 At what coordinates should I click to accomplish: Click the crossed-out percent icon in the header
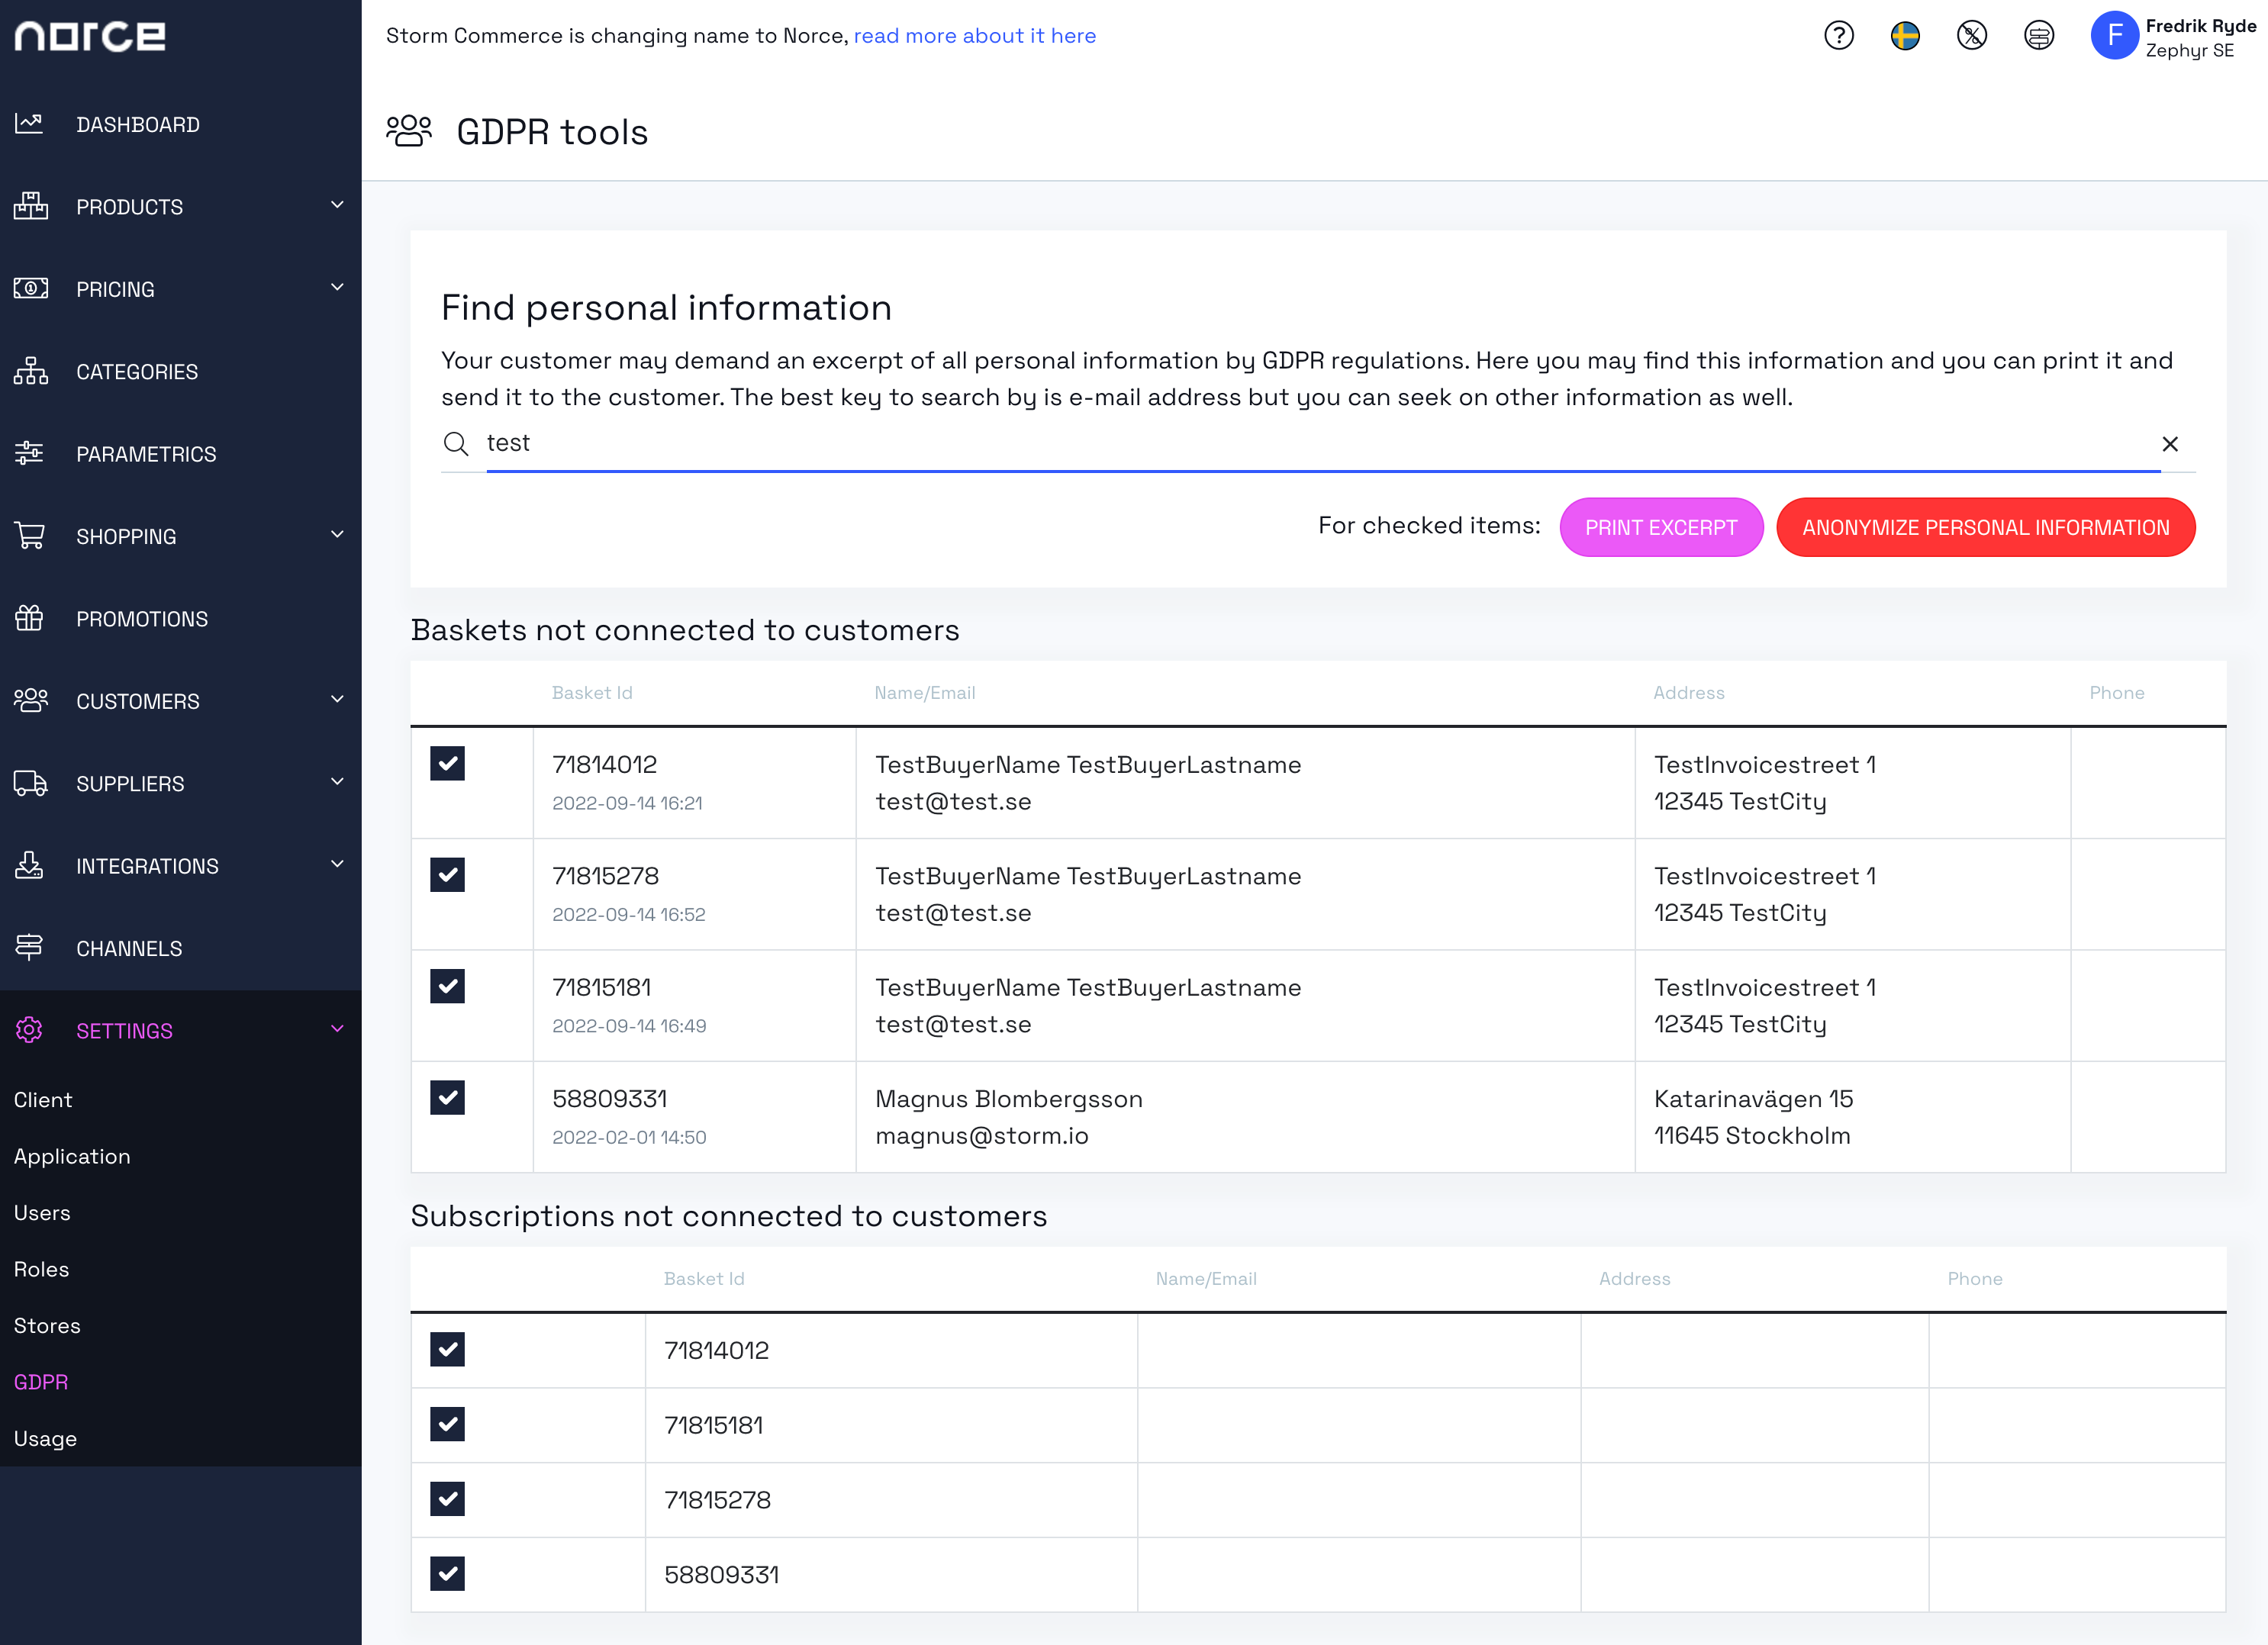pos(1971,36)
